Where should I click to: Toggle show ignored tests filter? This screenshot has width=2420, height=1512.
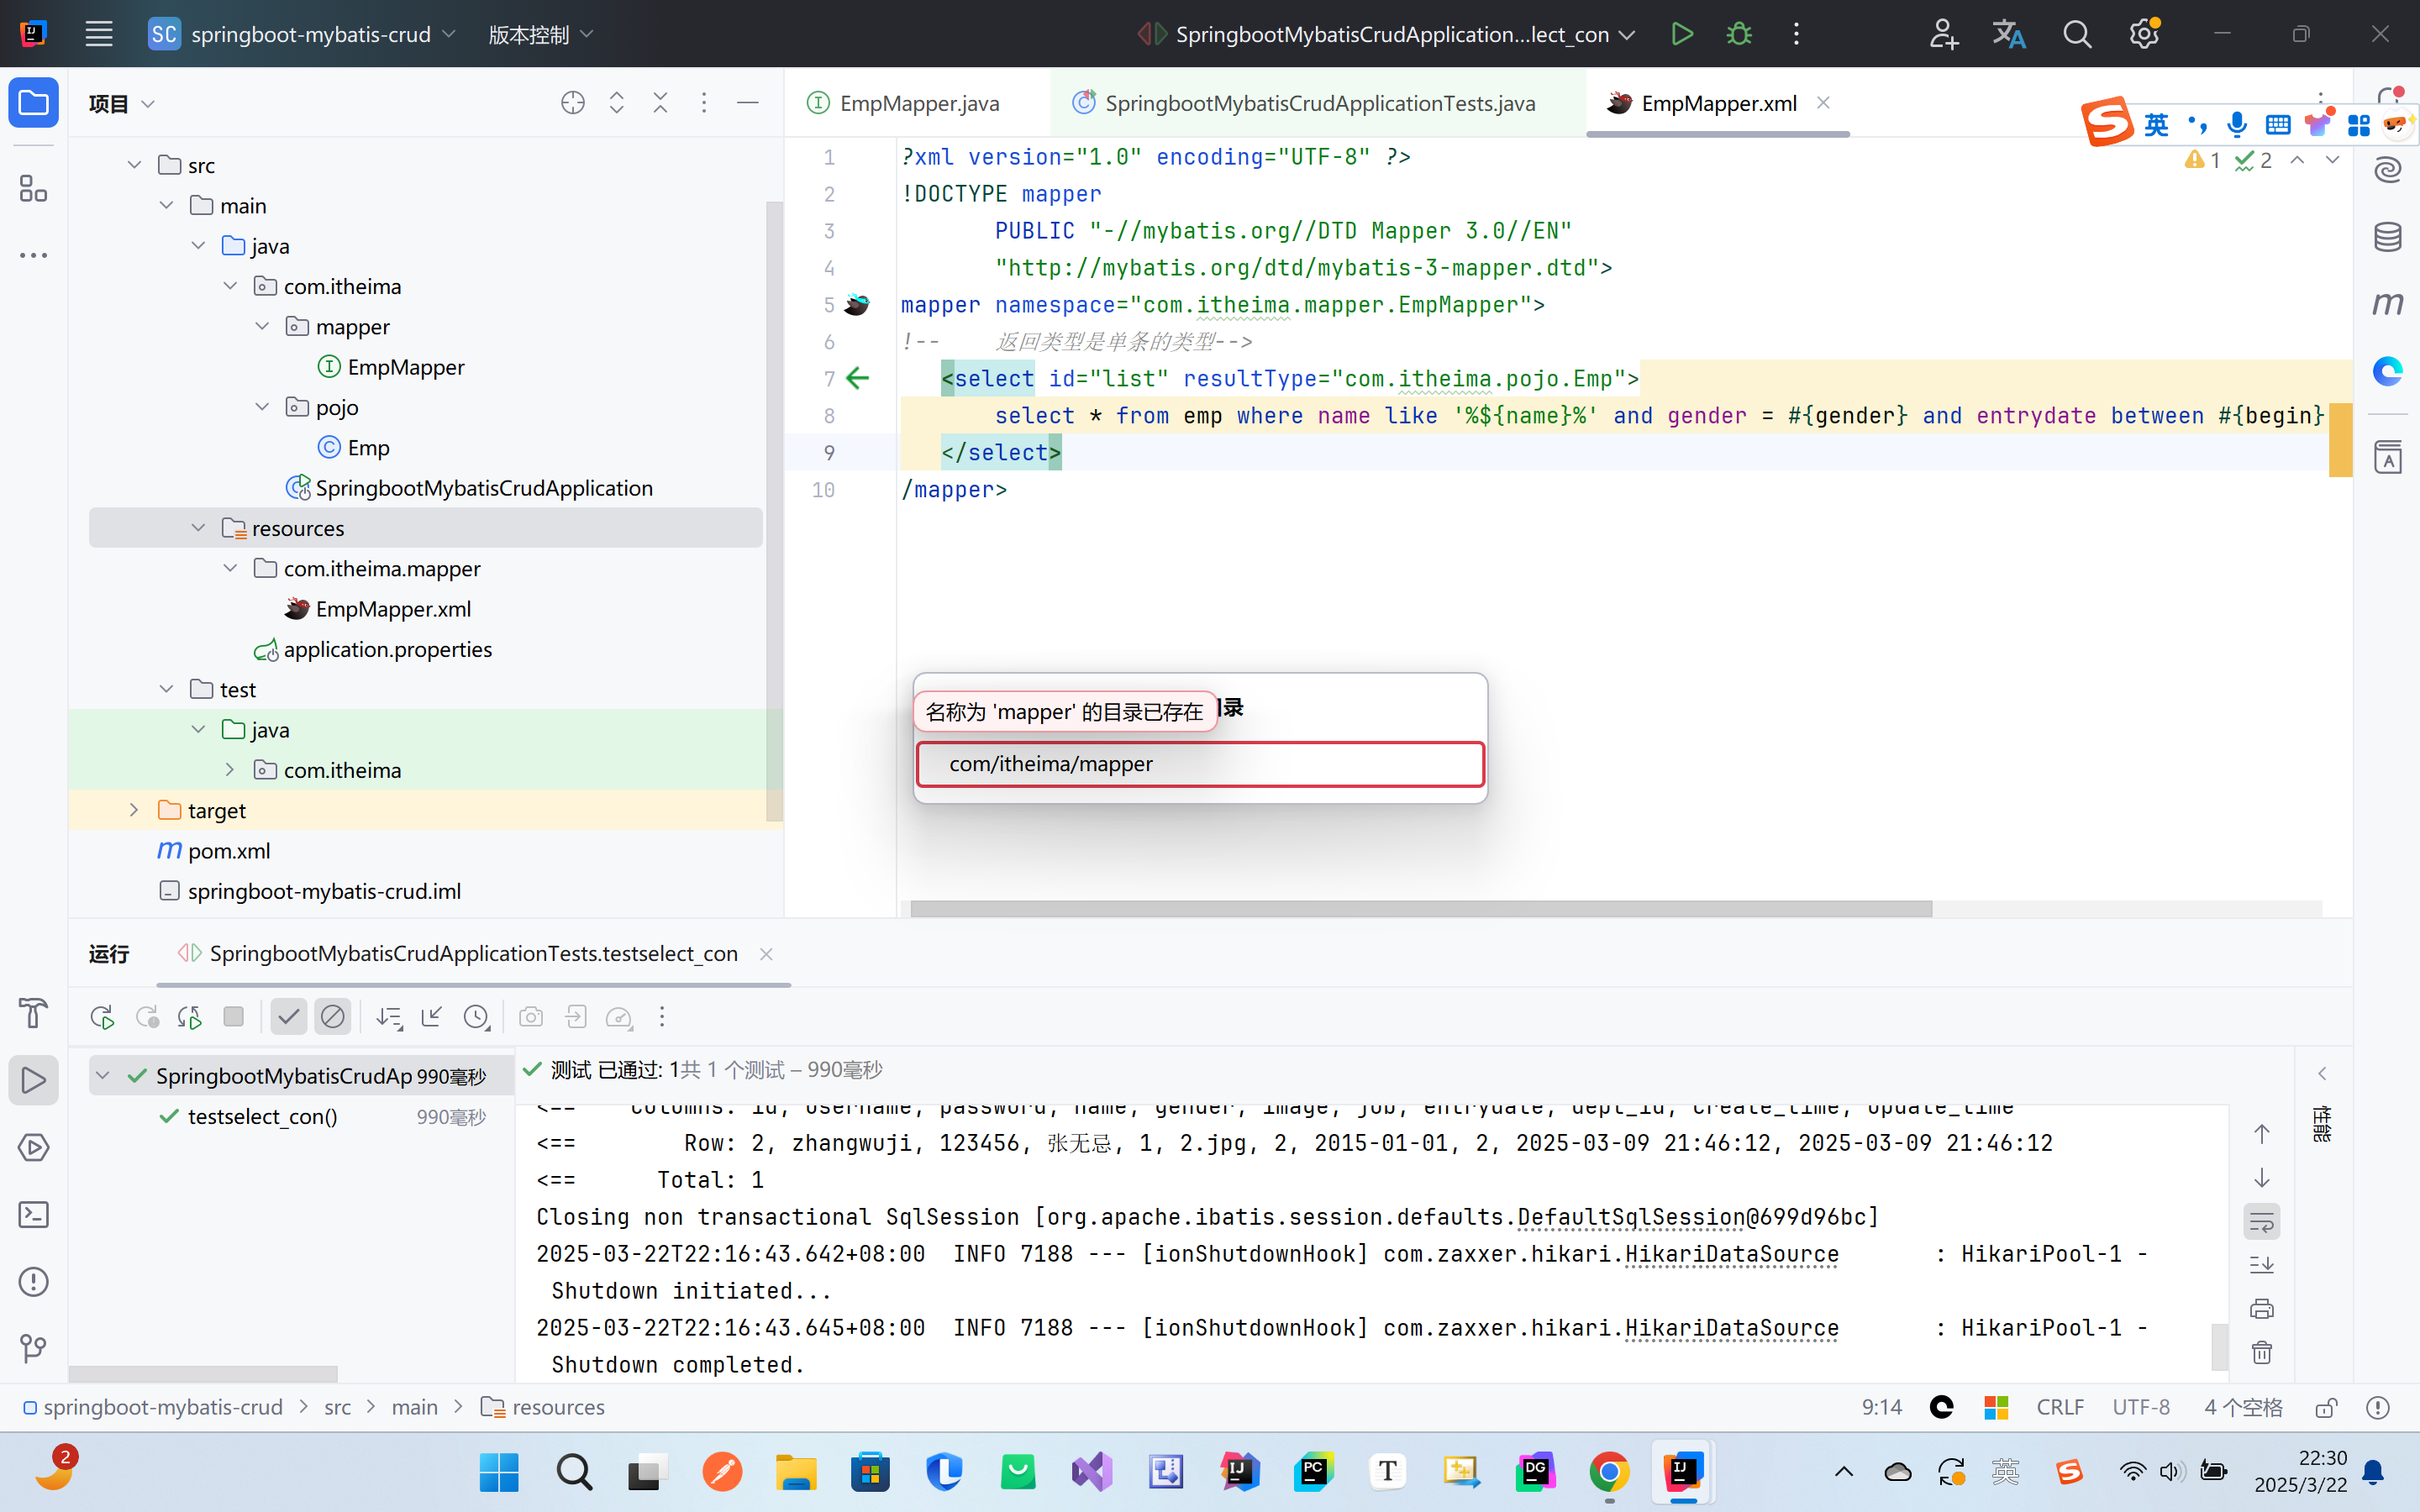[333, 1017]
